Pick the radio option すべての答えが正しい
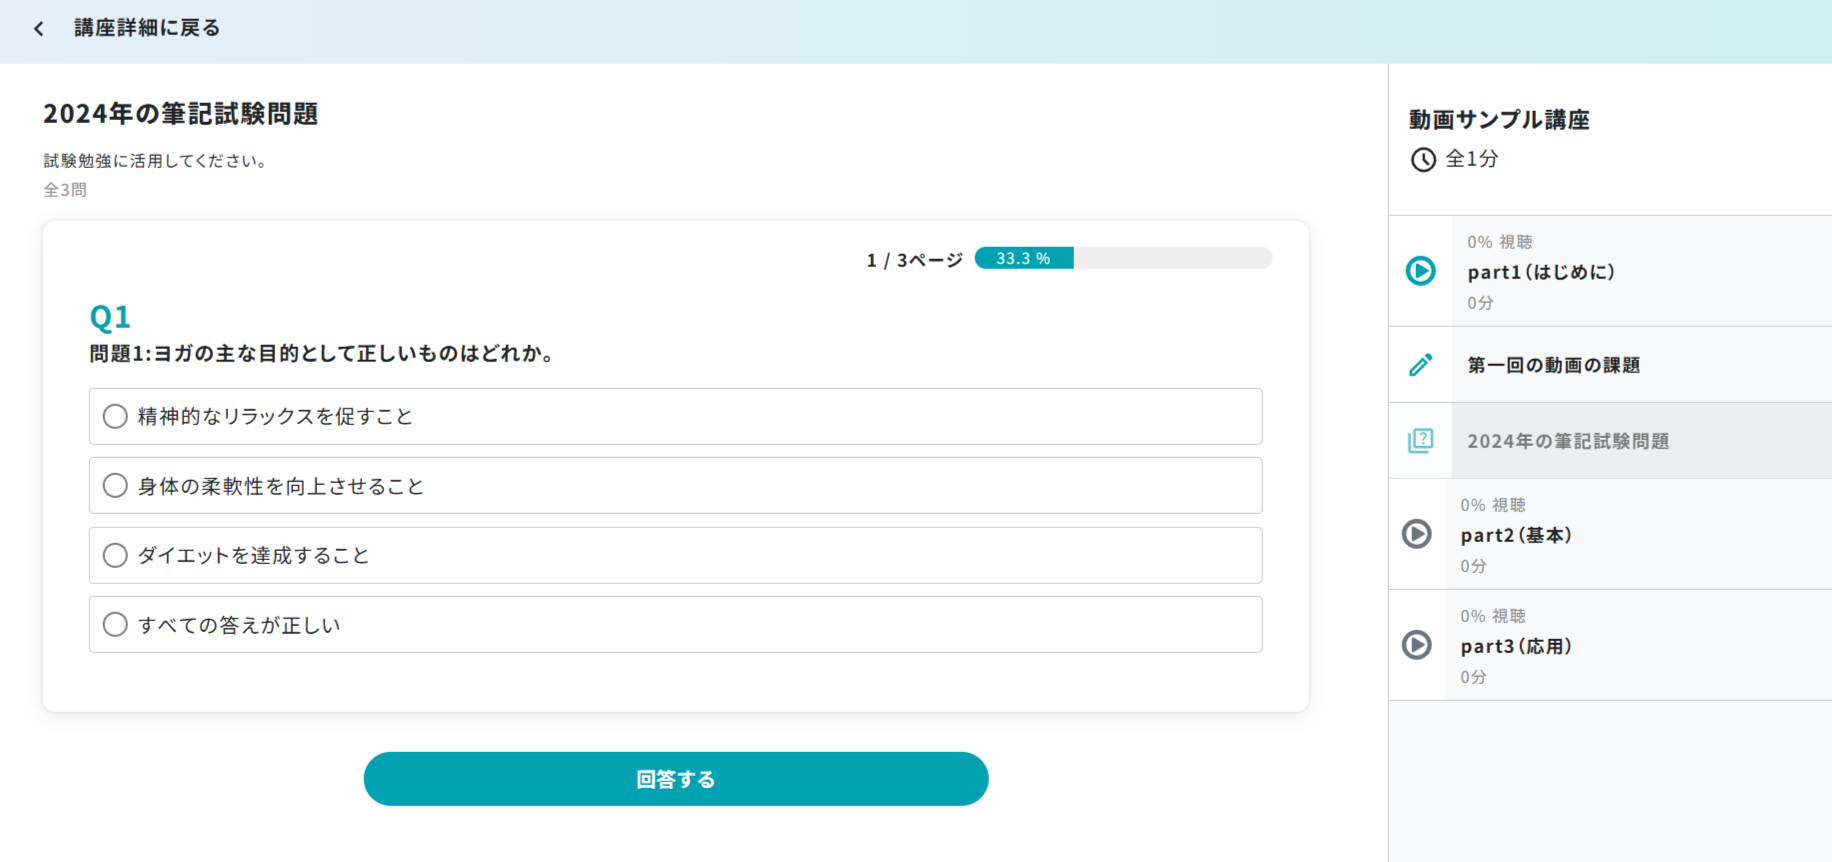The width and height of the screenshot is (1832, 862). coord(116,625)
